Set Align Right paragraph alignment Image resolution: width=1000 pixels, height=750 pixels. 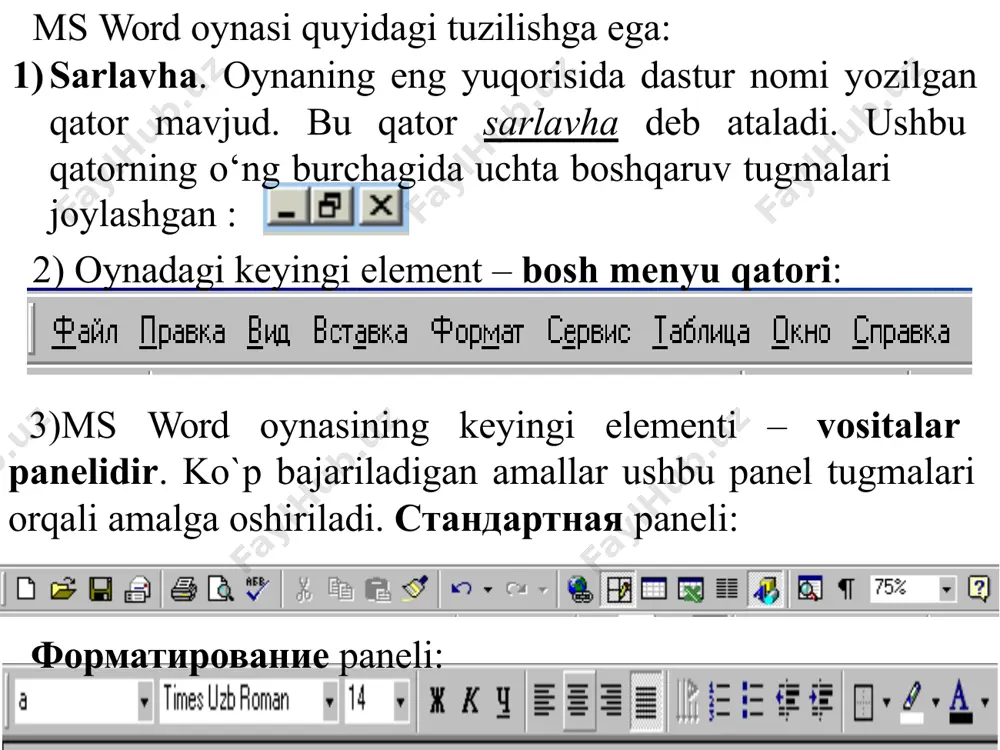[611, 700]
